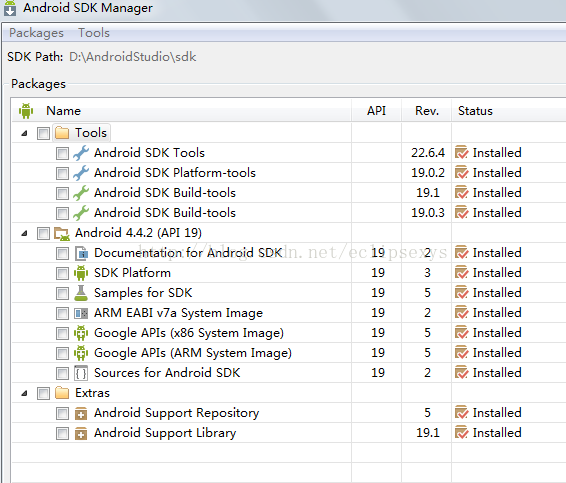Click the Sources for Android SDK braces icon
The width and height of the screenshot is (566, 483).
[81, 373]
